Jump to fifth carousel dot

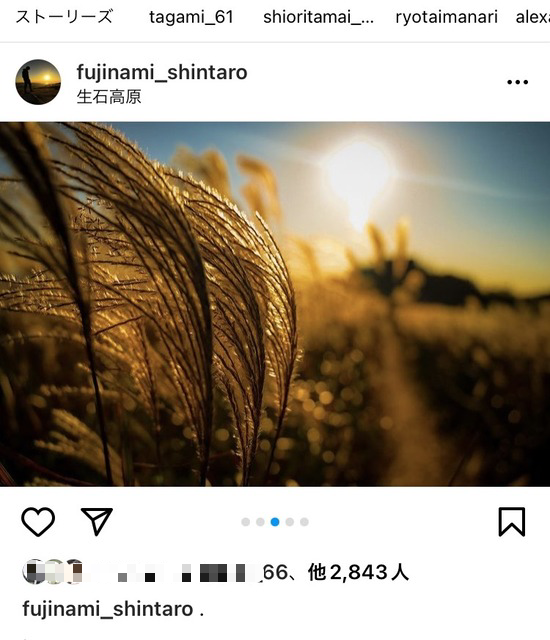[x=304, y=522]
